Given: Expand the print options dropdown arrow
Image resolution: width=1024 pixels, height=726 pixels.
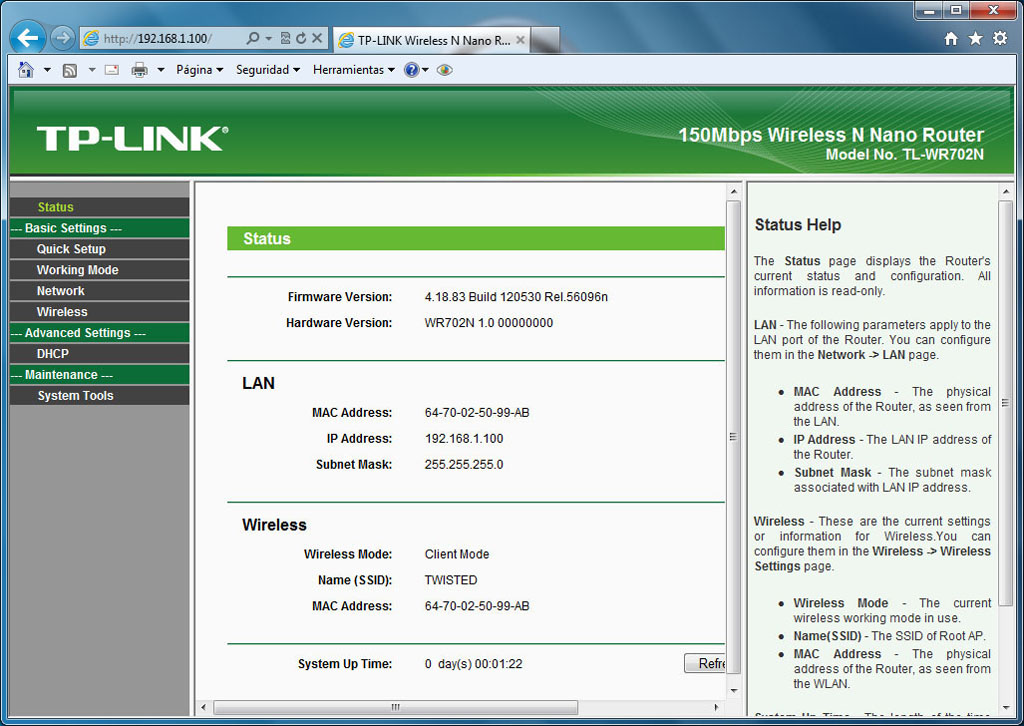Looking at the screenshot, I should (x=161, y=70).
